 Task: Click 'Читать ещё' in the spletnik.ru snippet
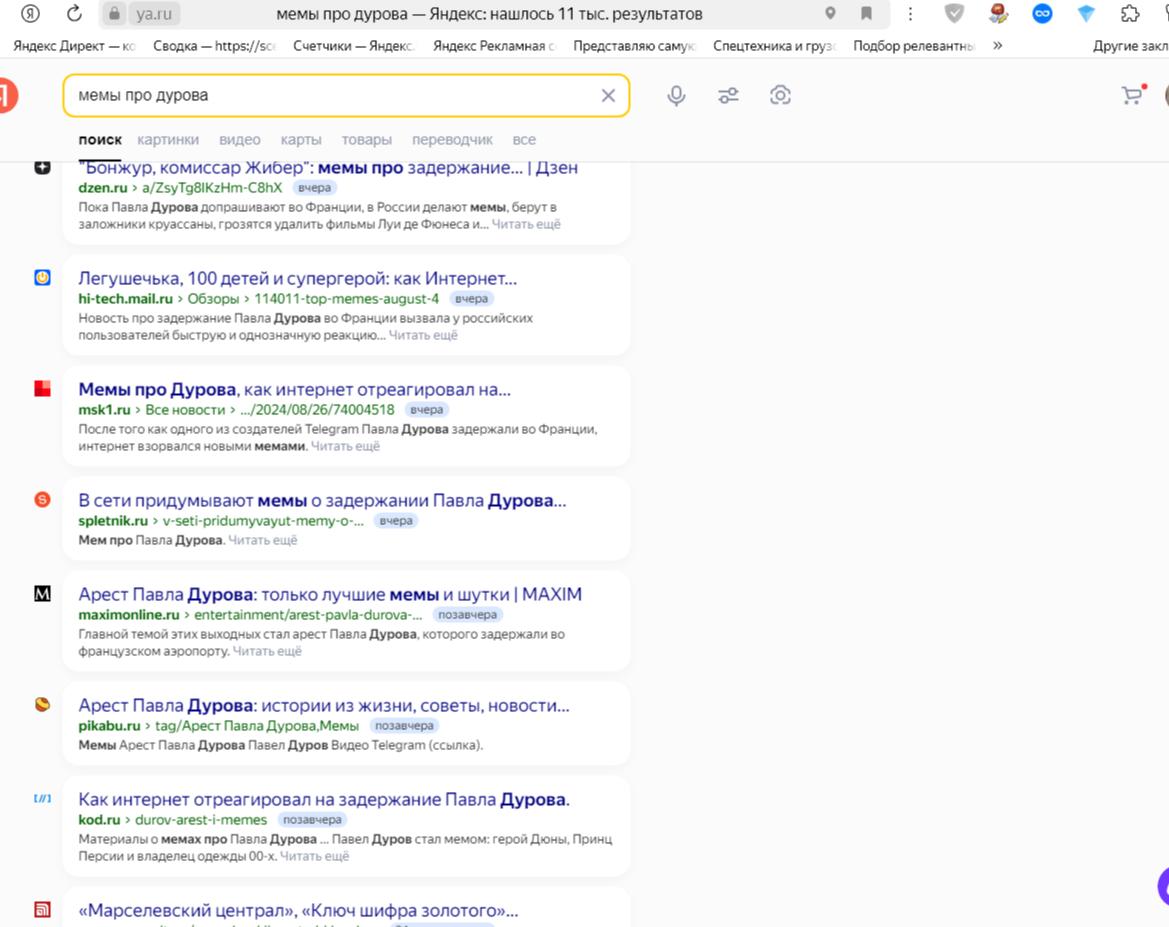[x=262, y=540]
